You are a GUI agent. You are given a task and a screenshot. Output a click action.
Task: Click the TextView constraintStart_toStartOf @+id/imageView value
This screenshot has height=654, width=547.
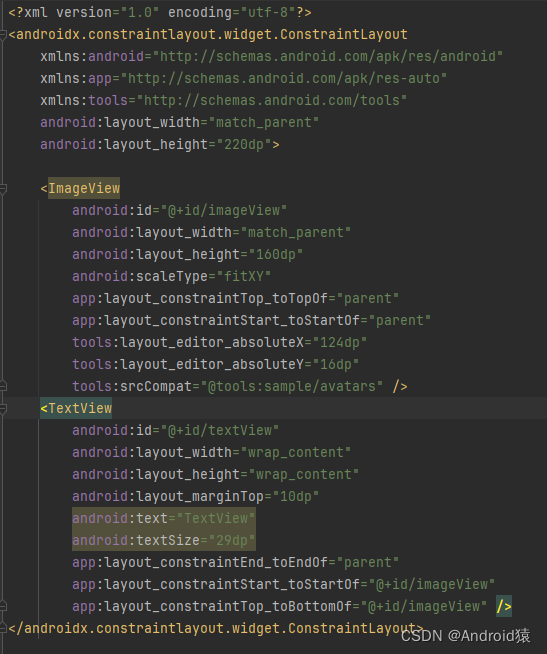point(432,584)
